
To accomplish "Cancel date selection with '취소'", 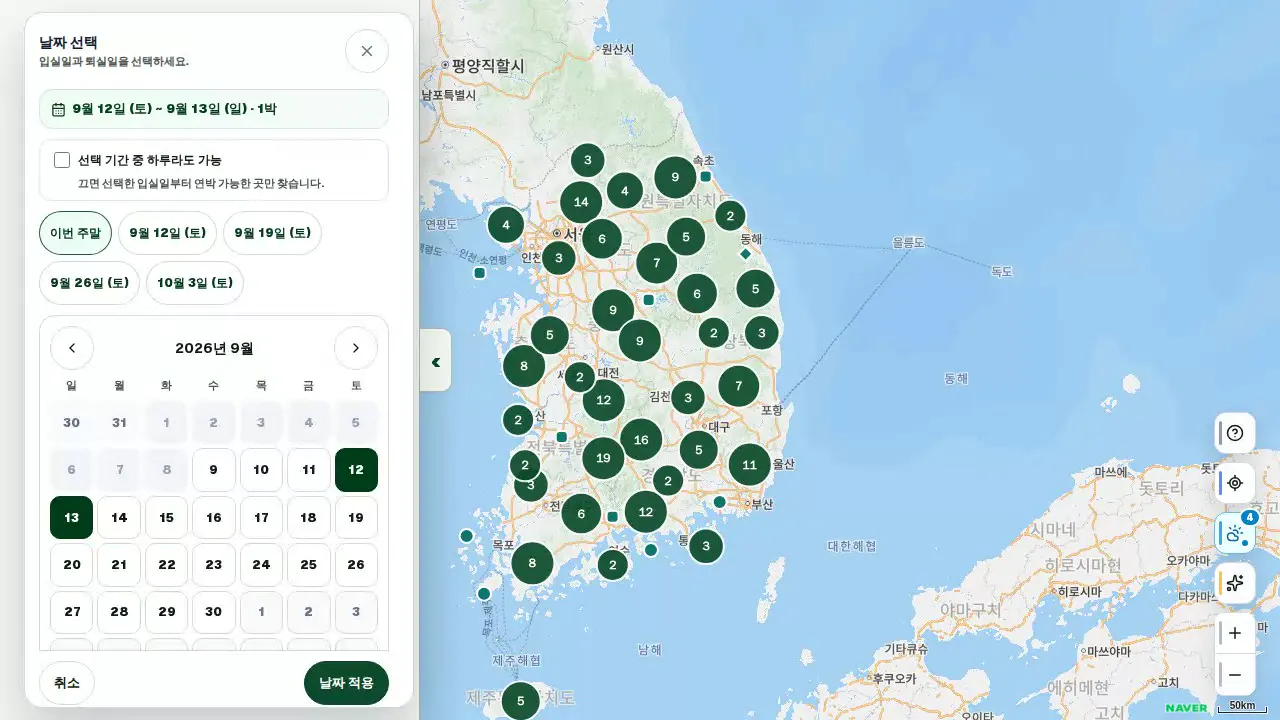I will tap(67, 683).
